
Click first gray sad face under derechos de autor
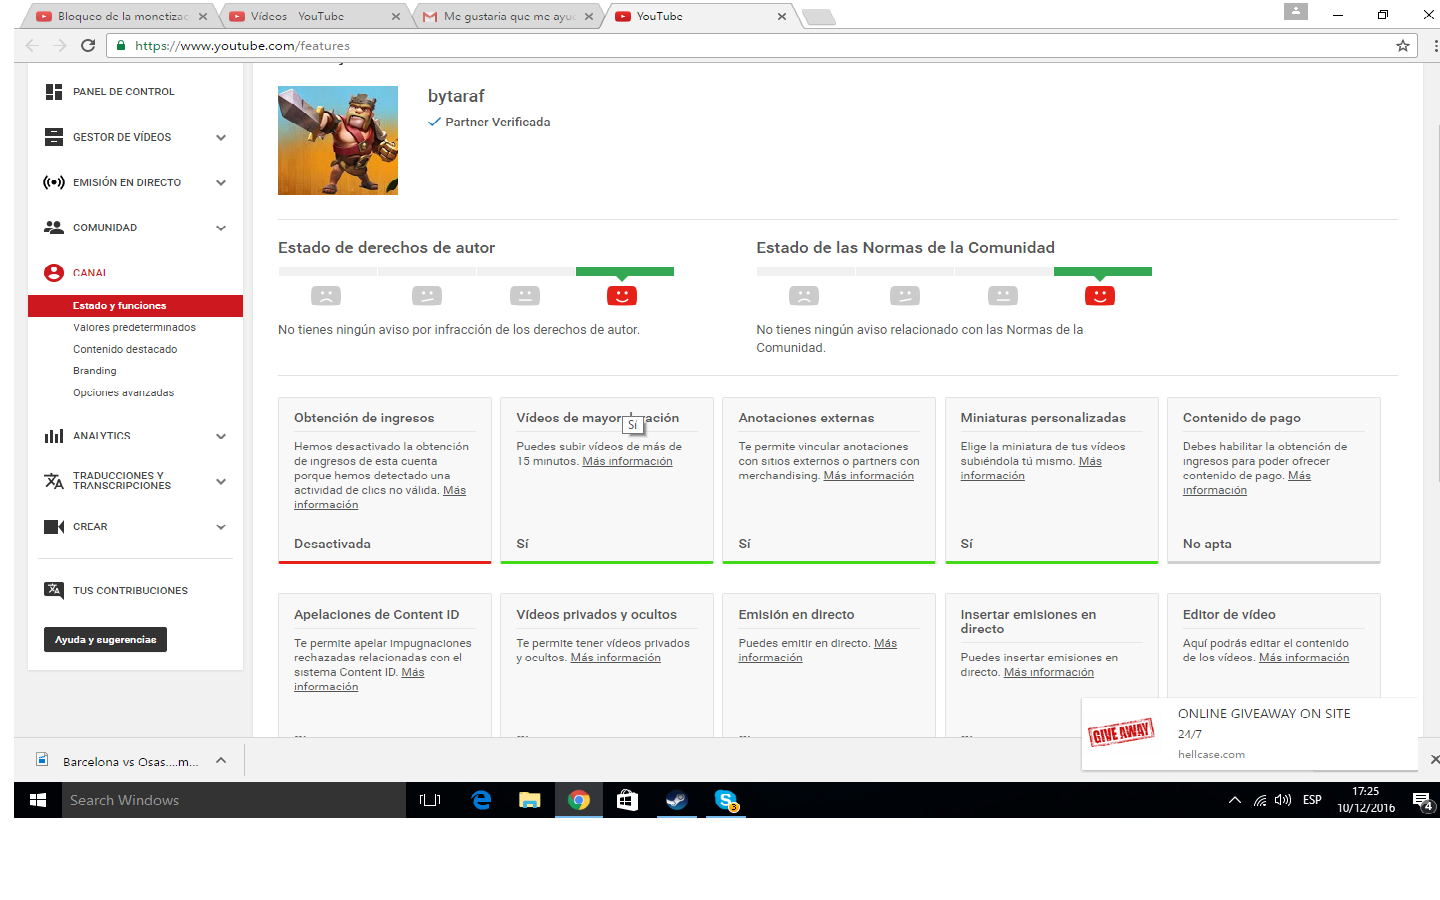tap(326, 296)
